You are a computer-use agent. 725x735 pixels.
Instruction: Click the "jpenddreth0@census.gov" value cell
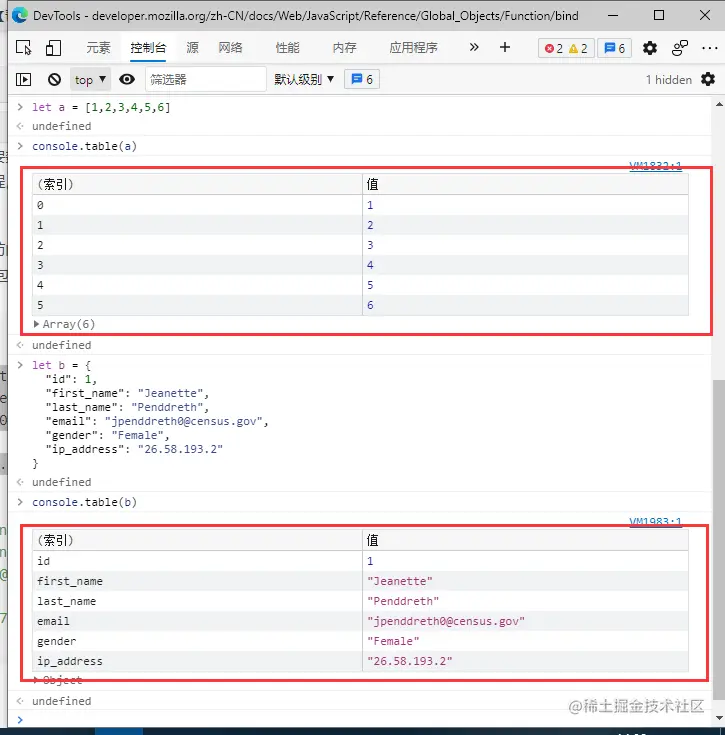[x=525, y=621]
